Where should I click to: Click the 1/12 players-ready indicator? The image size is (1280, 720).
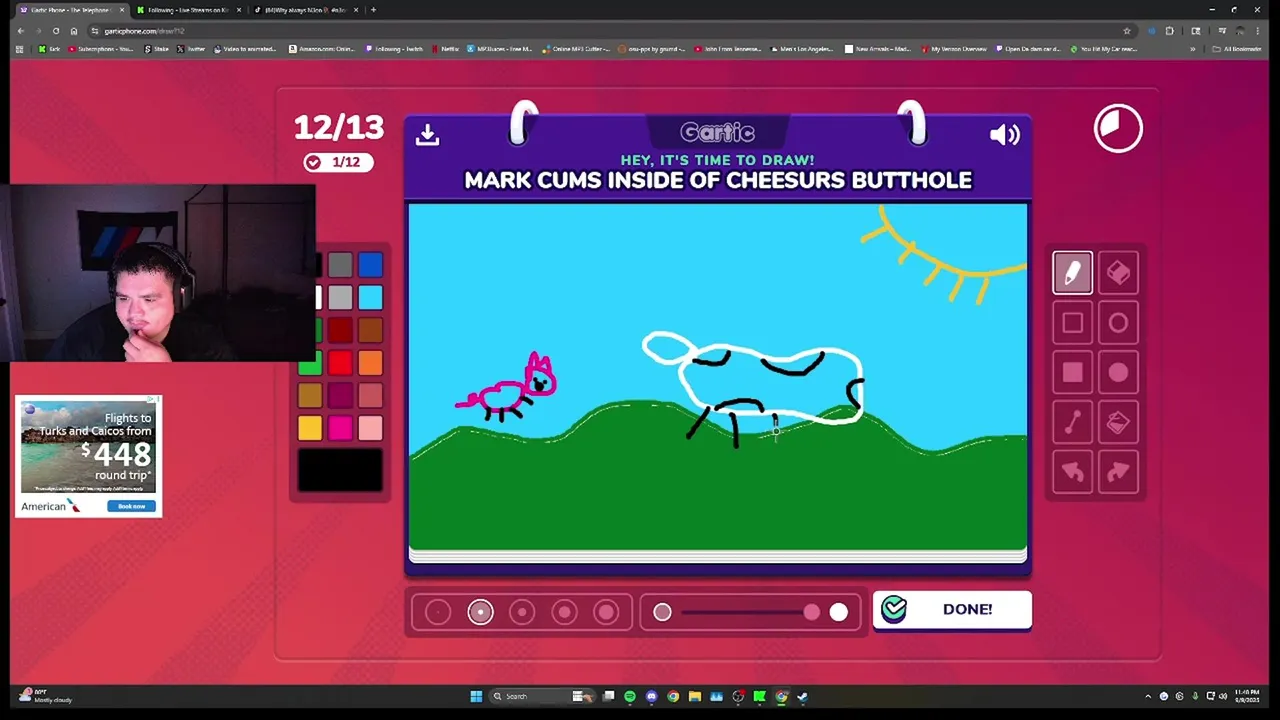tap(338, 162)
